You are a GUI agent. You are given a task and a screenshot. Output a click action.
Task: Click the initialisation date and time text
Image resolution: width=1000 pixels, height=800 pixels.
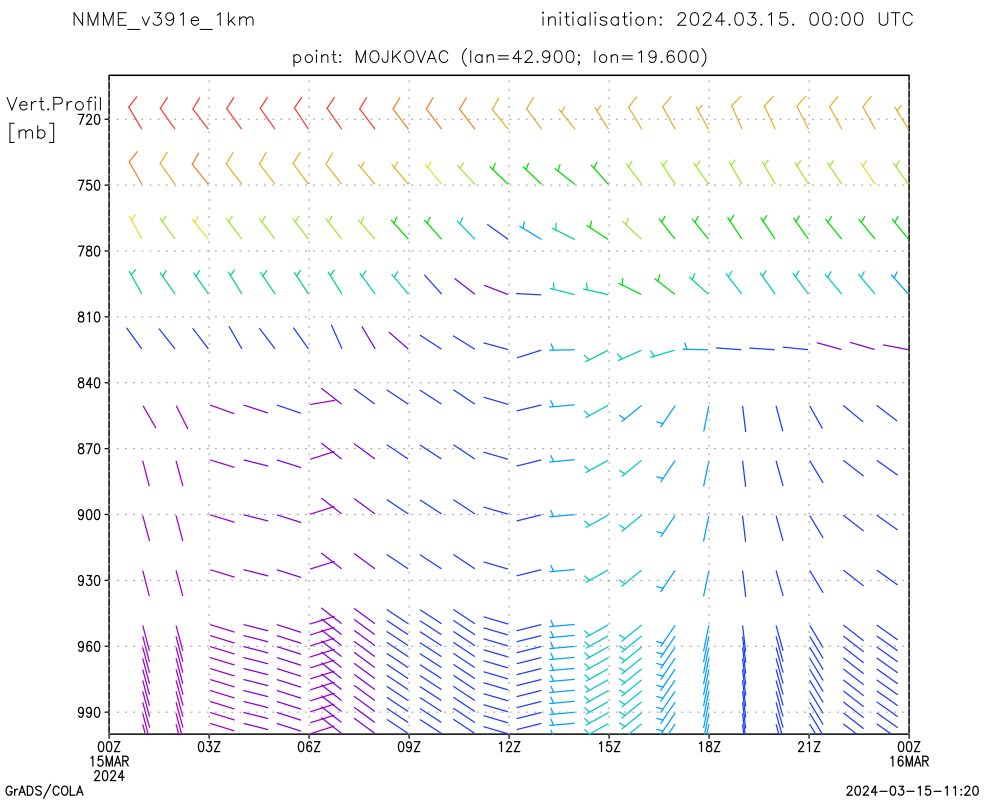[727, 20]
